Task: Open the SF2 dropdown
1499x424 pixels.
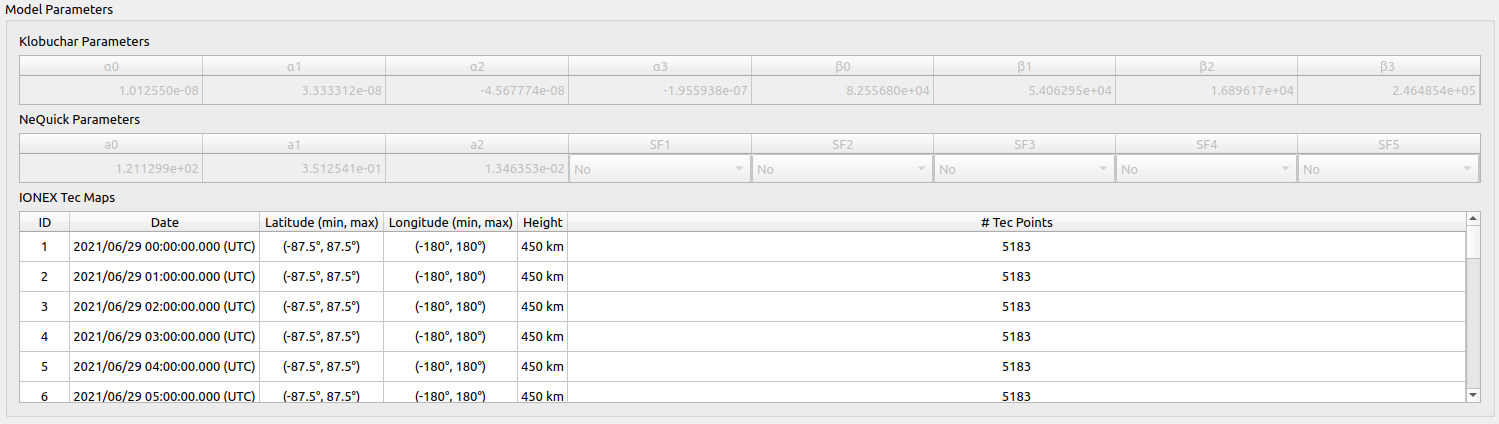Action: (x=842, y=170)
